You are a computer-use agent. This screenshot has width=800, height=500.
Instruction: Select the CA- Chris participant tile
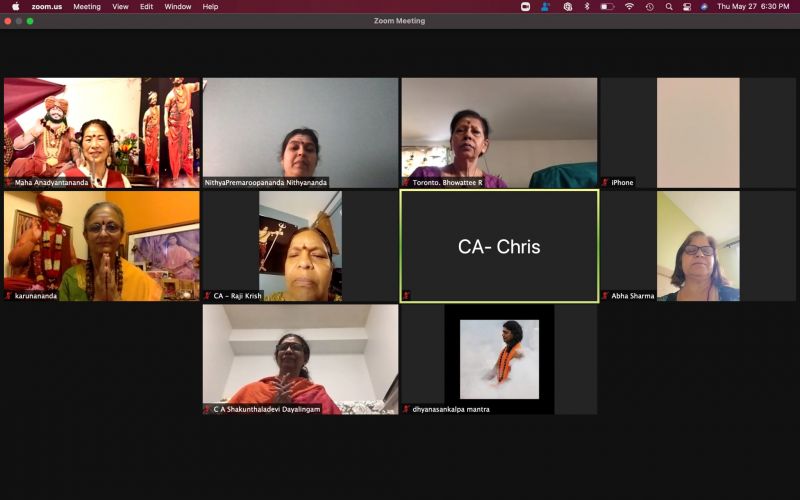499,246
